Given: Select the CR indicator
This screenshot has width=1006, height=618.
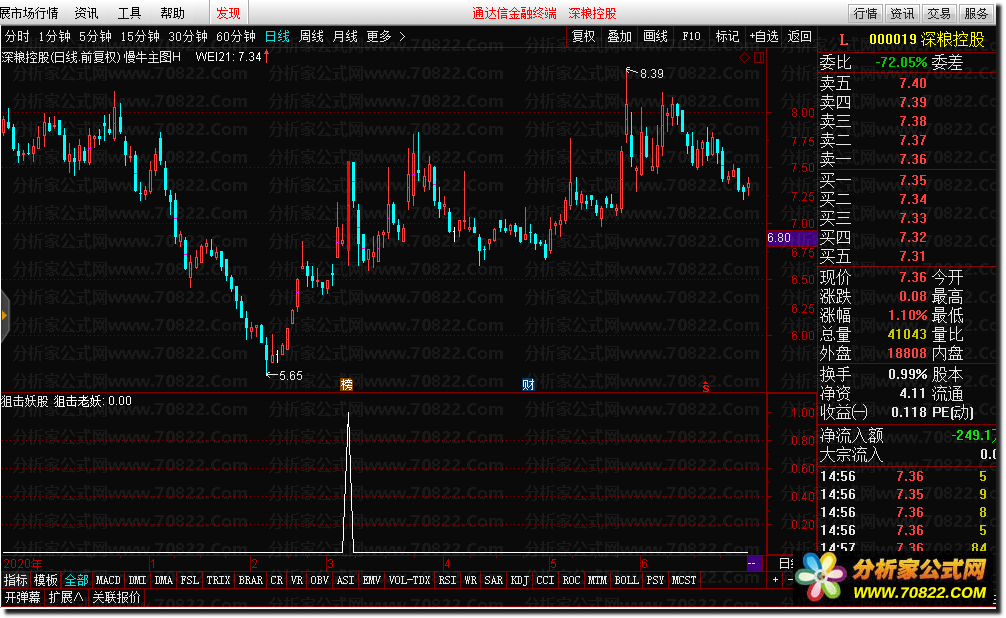Looking at the screenshot, I should pyautogui.click(x=277, y=580).
